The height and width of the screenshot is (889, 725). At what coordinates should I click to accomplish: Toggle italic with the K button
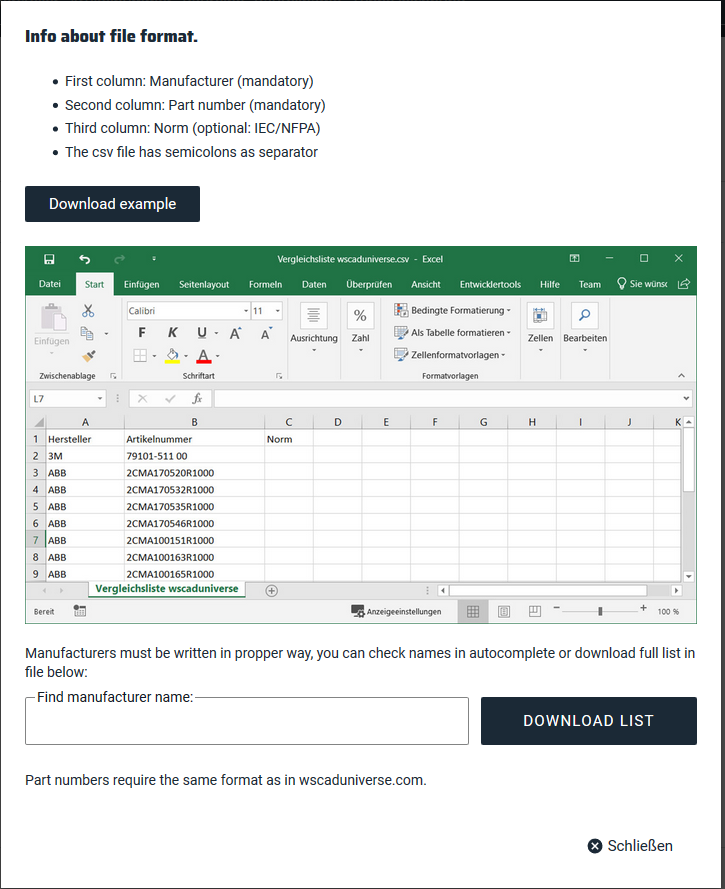tap(172, 333)
